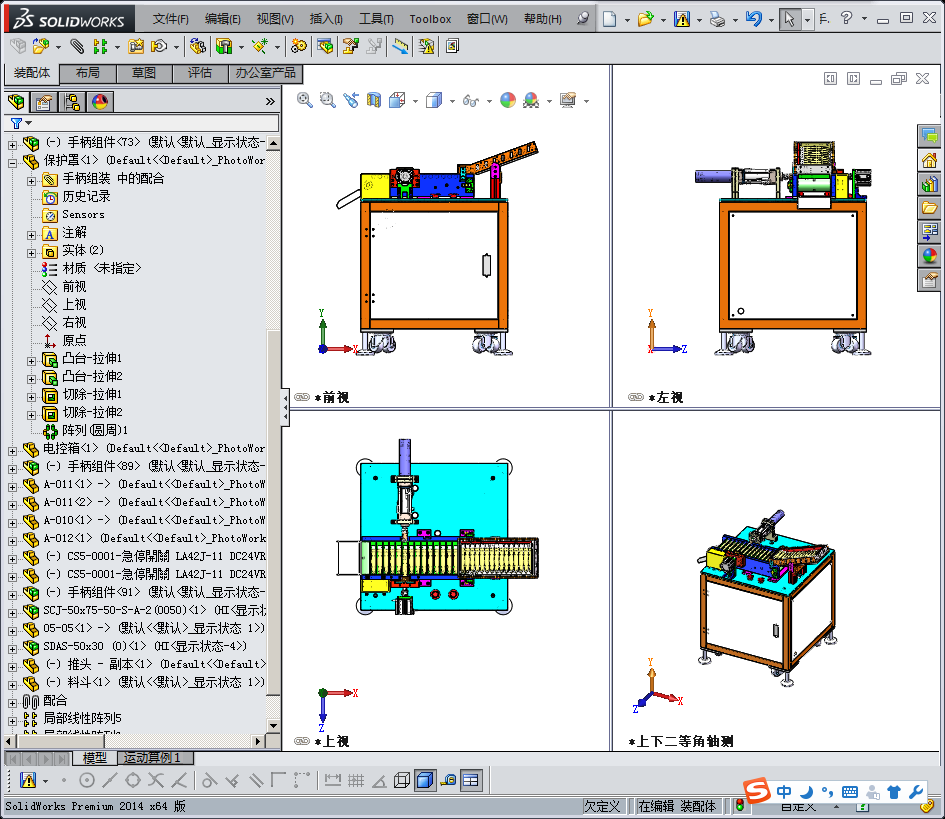945x819 pixels.
Task: Switch to the 评估 tab
Action: tap(200, 73)
